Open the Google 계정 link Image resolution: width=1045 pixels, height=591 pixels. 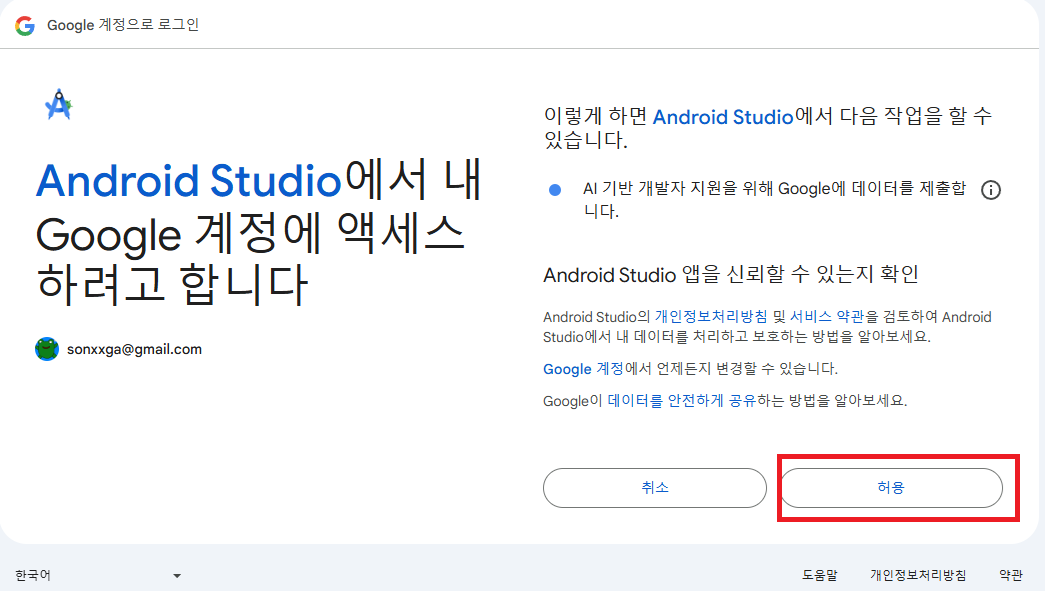tap(583, 368)
